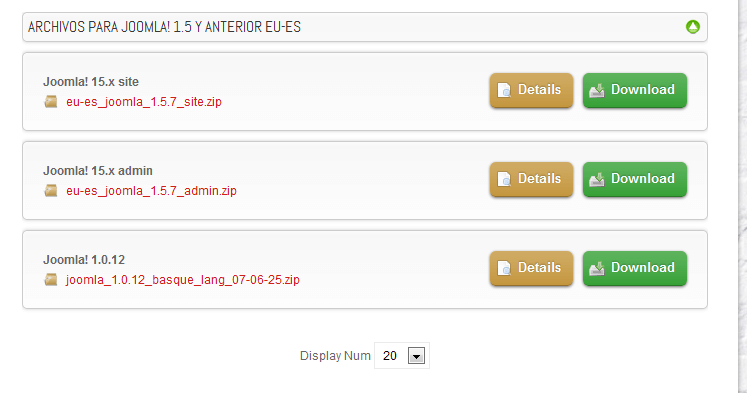Click download tray icon for Joomla 15.x site

point(597,90)
